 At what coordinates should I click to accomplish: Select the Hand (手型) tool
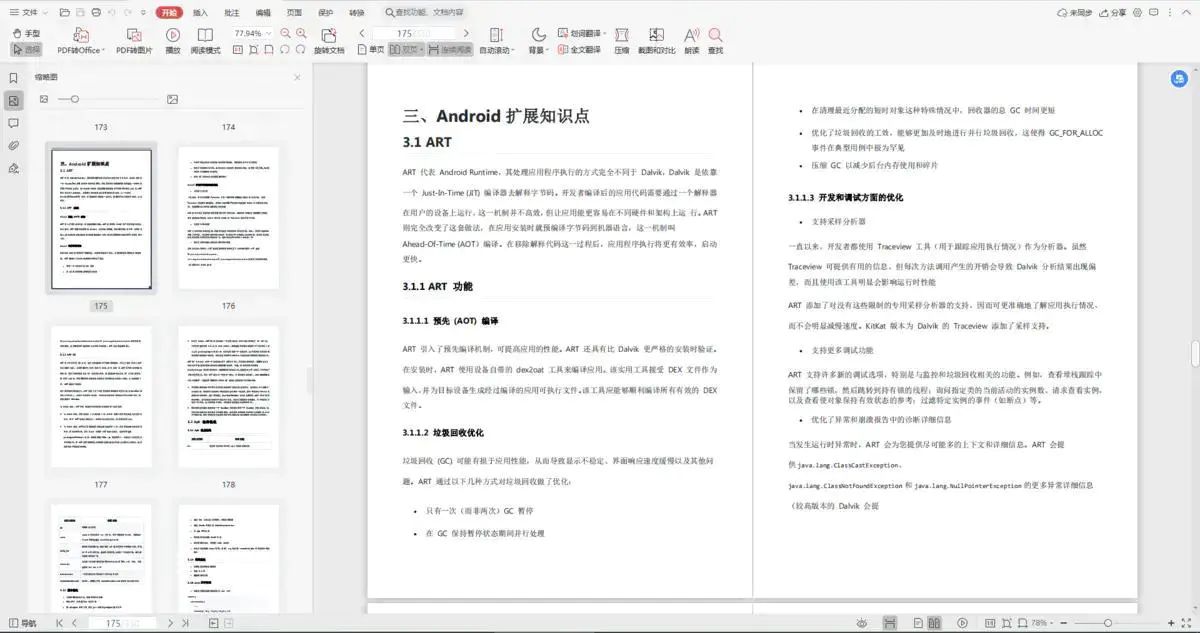[27, 33]
